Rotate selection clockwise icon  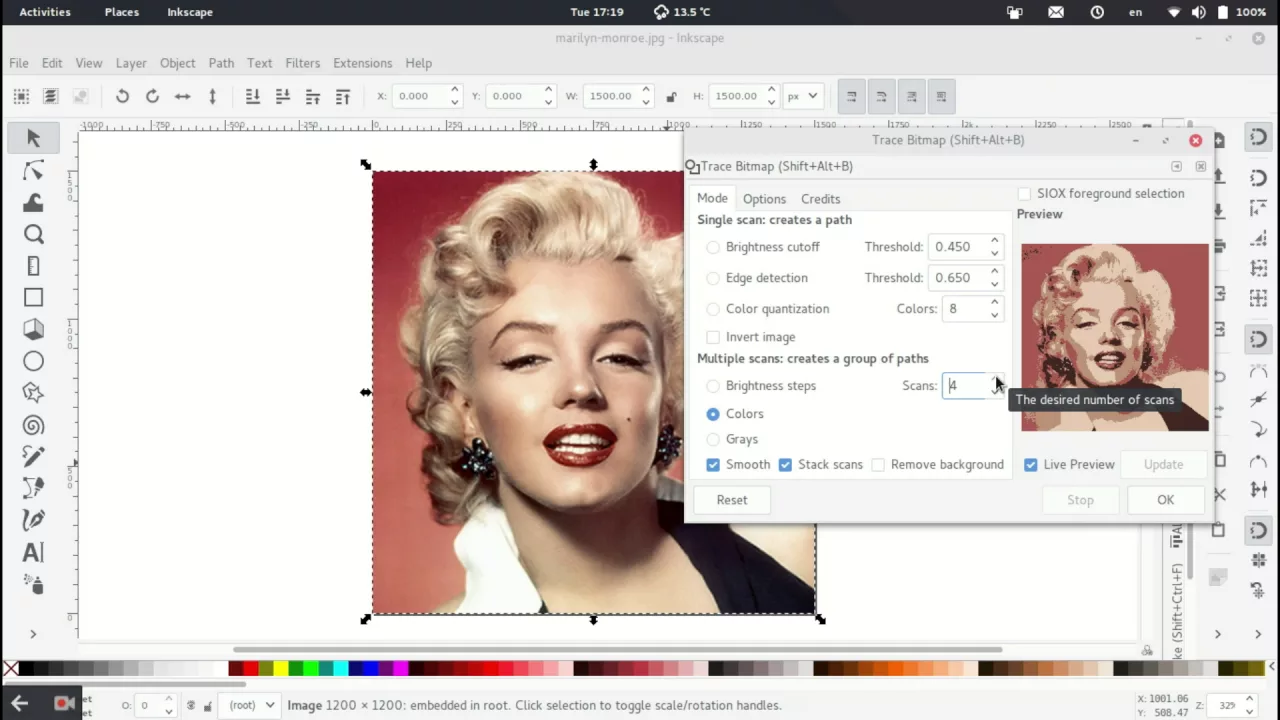point(152,96)
